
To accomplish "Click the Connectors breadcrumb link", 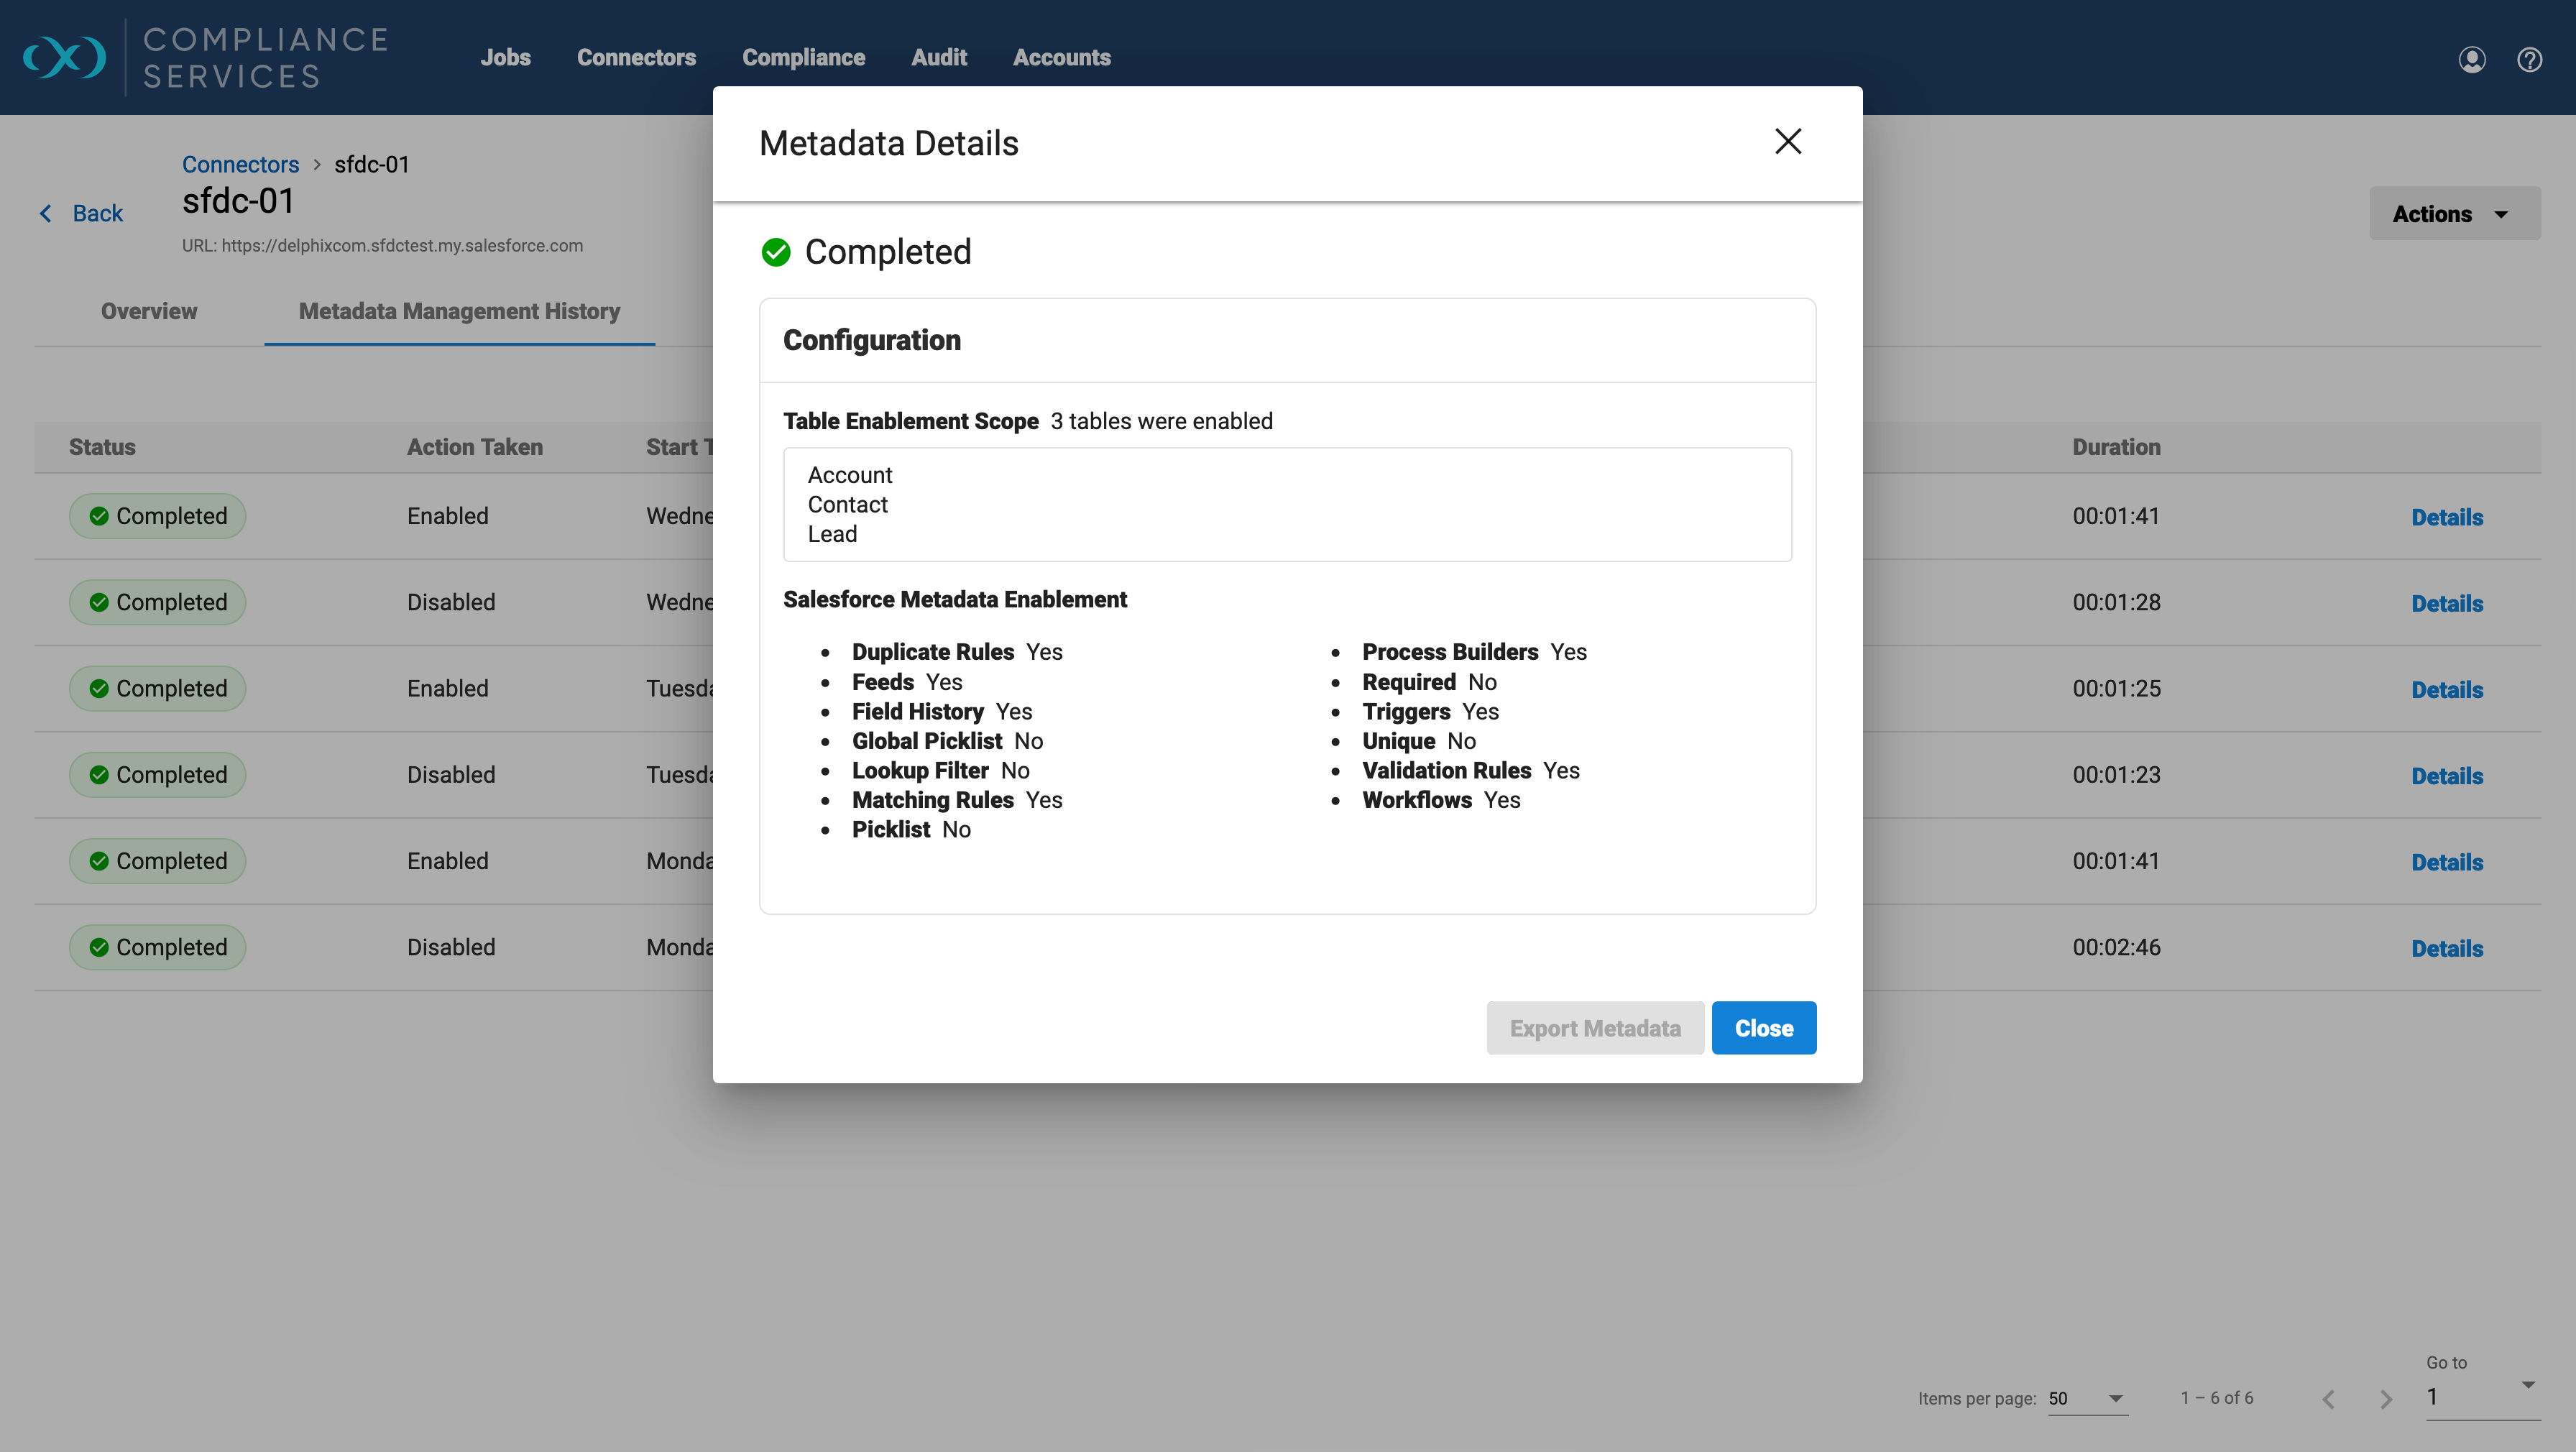I will point(240,164).
